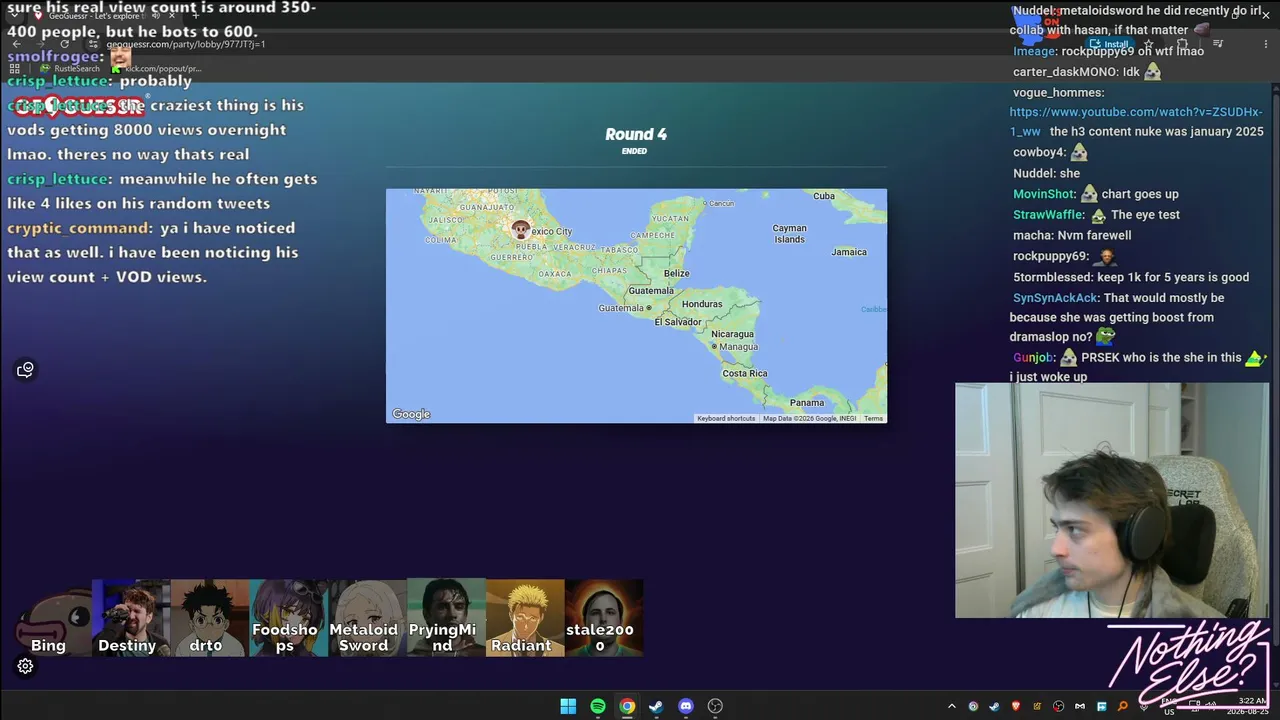This screenshot has width=1280, height=720.
Task: Open the GeoGuessr settings gear
Action: (26, 666)
